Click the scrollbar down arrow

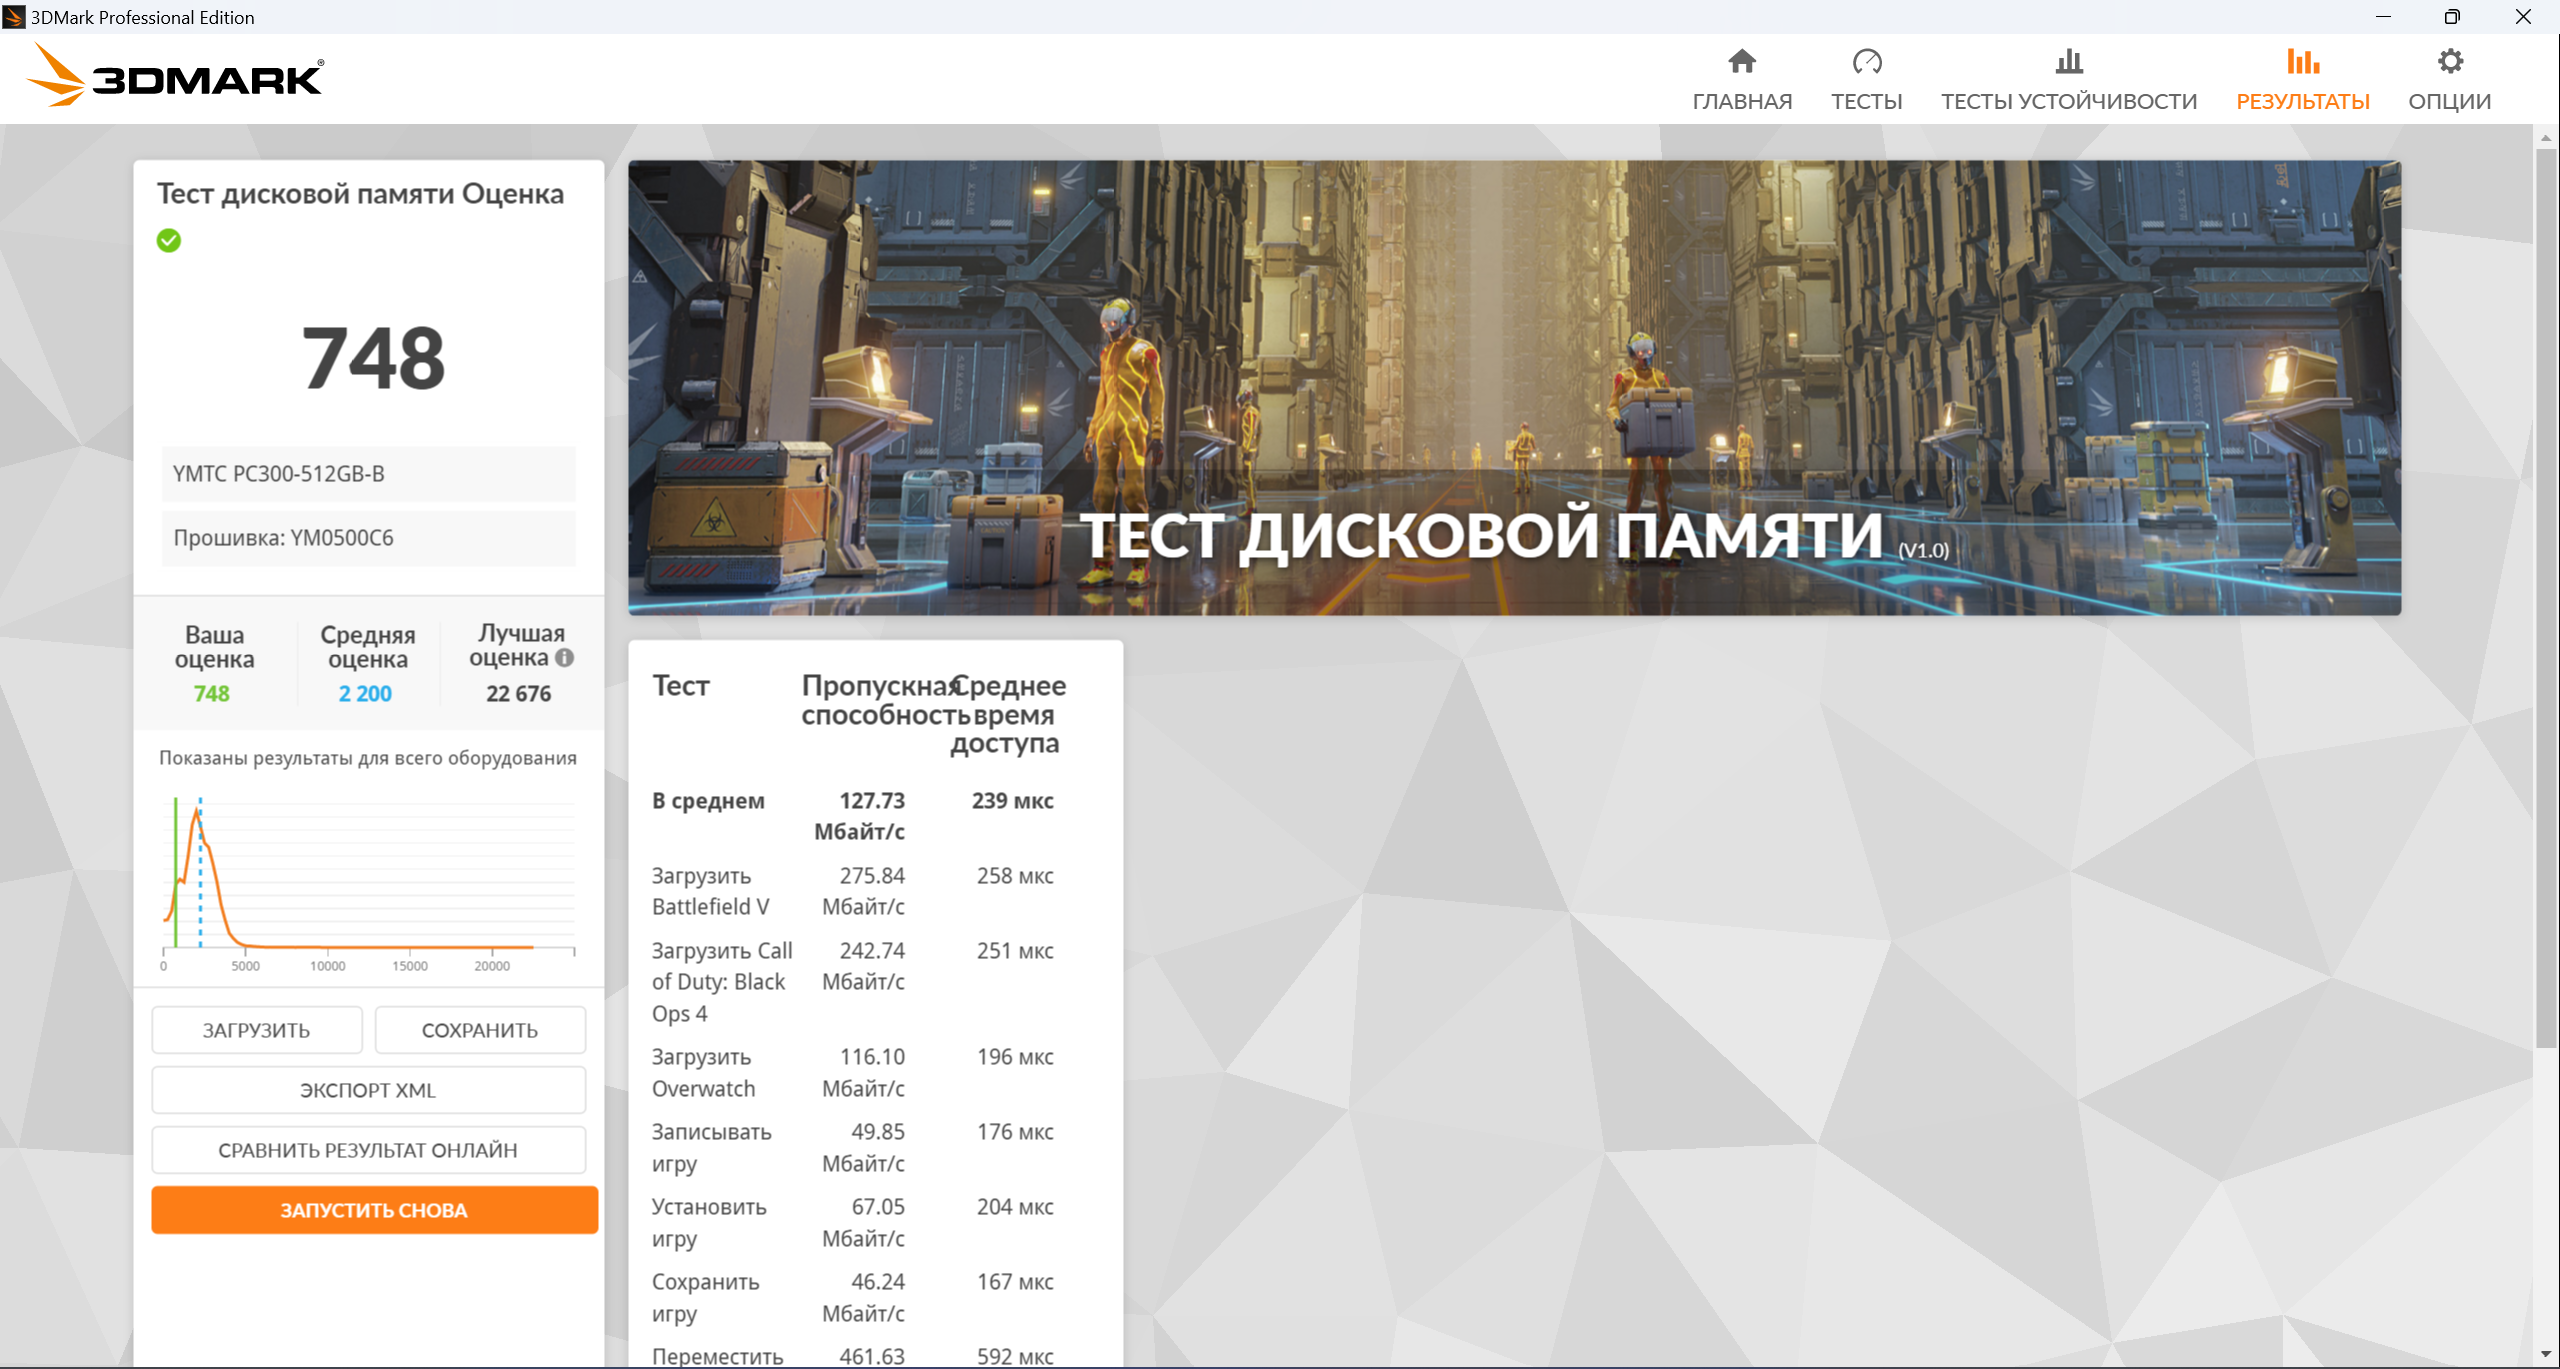click(x=2546, y=1356)
